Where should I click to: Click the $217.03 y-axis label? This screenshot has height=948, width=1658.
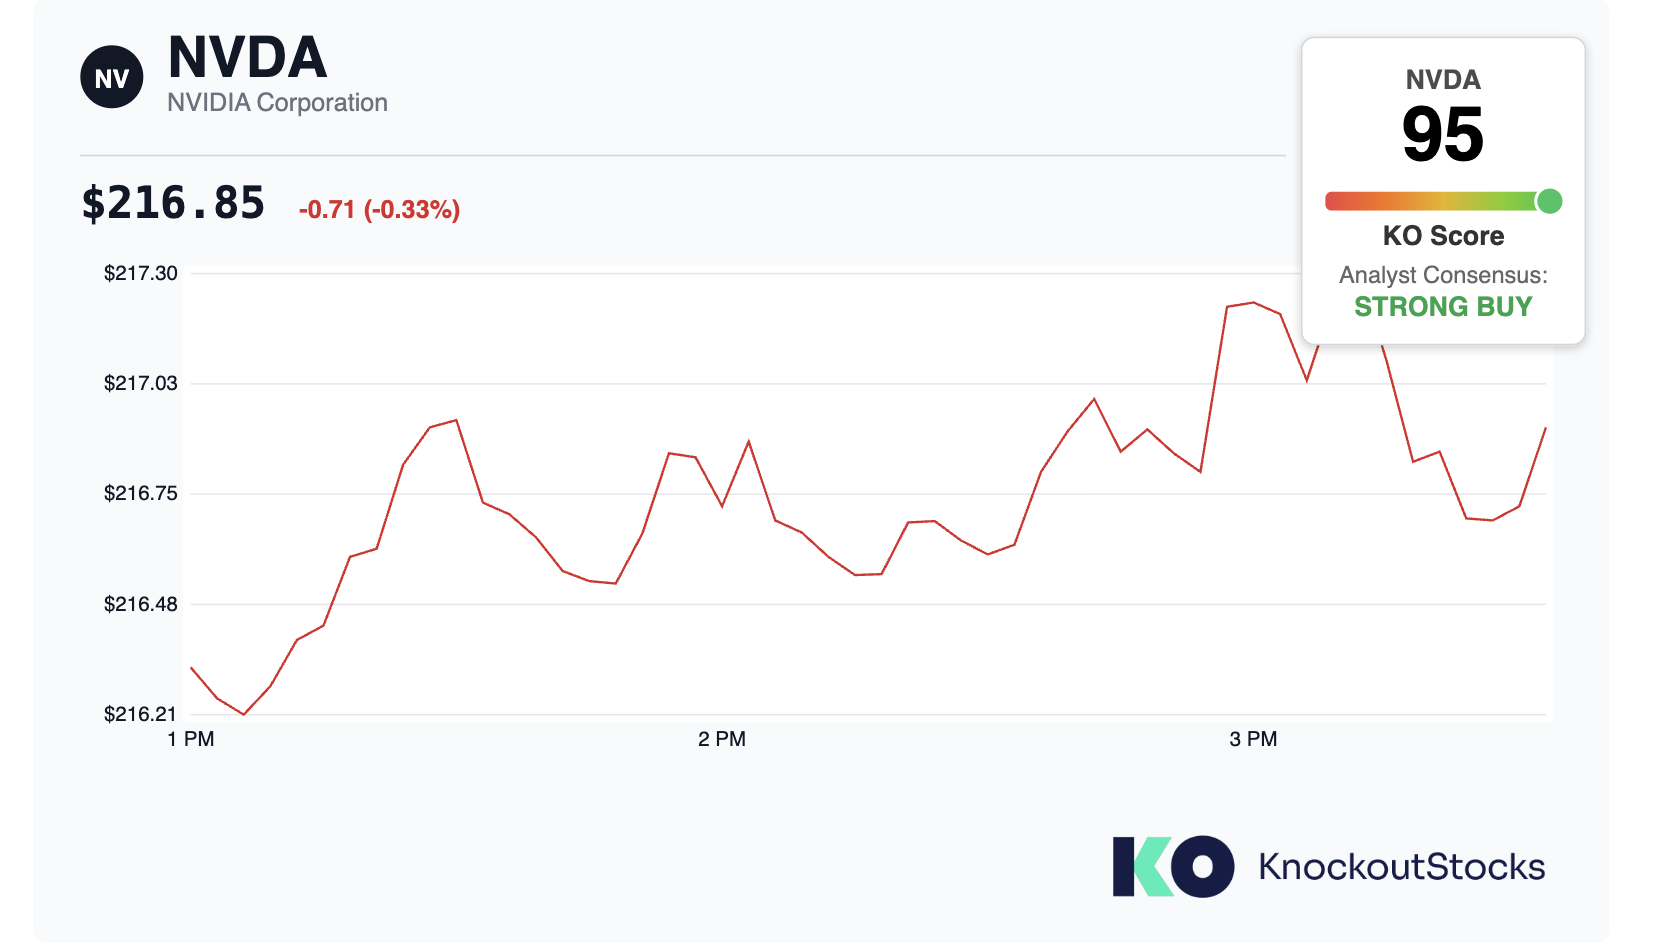pos(141,383)
